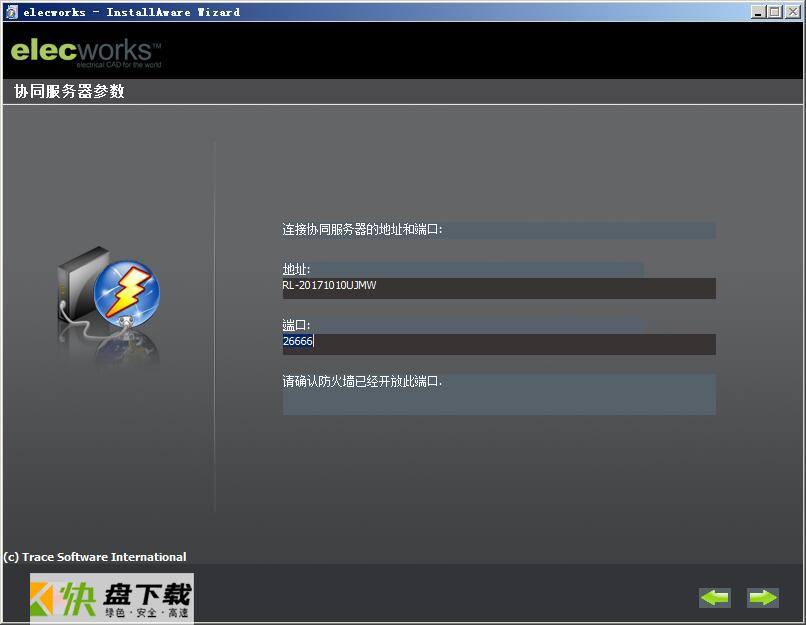Click the port field showing 26666
The height and width of the screenshot is (625, 806).
click(x=499, y=344)
